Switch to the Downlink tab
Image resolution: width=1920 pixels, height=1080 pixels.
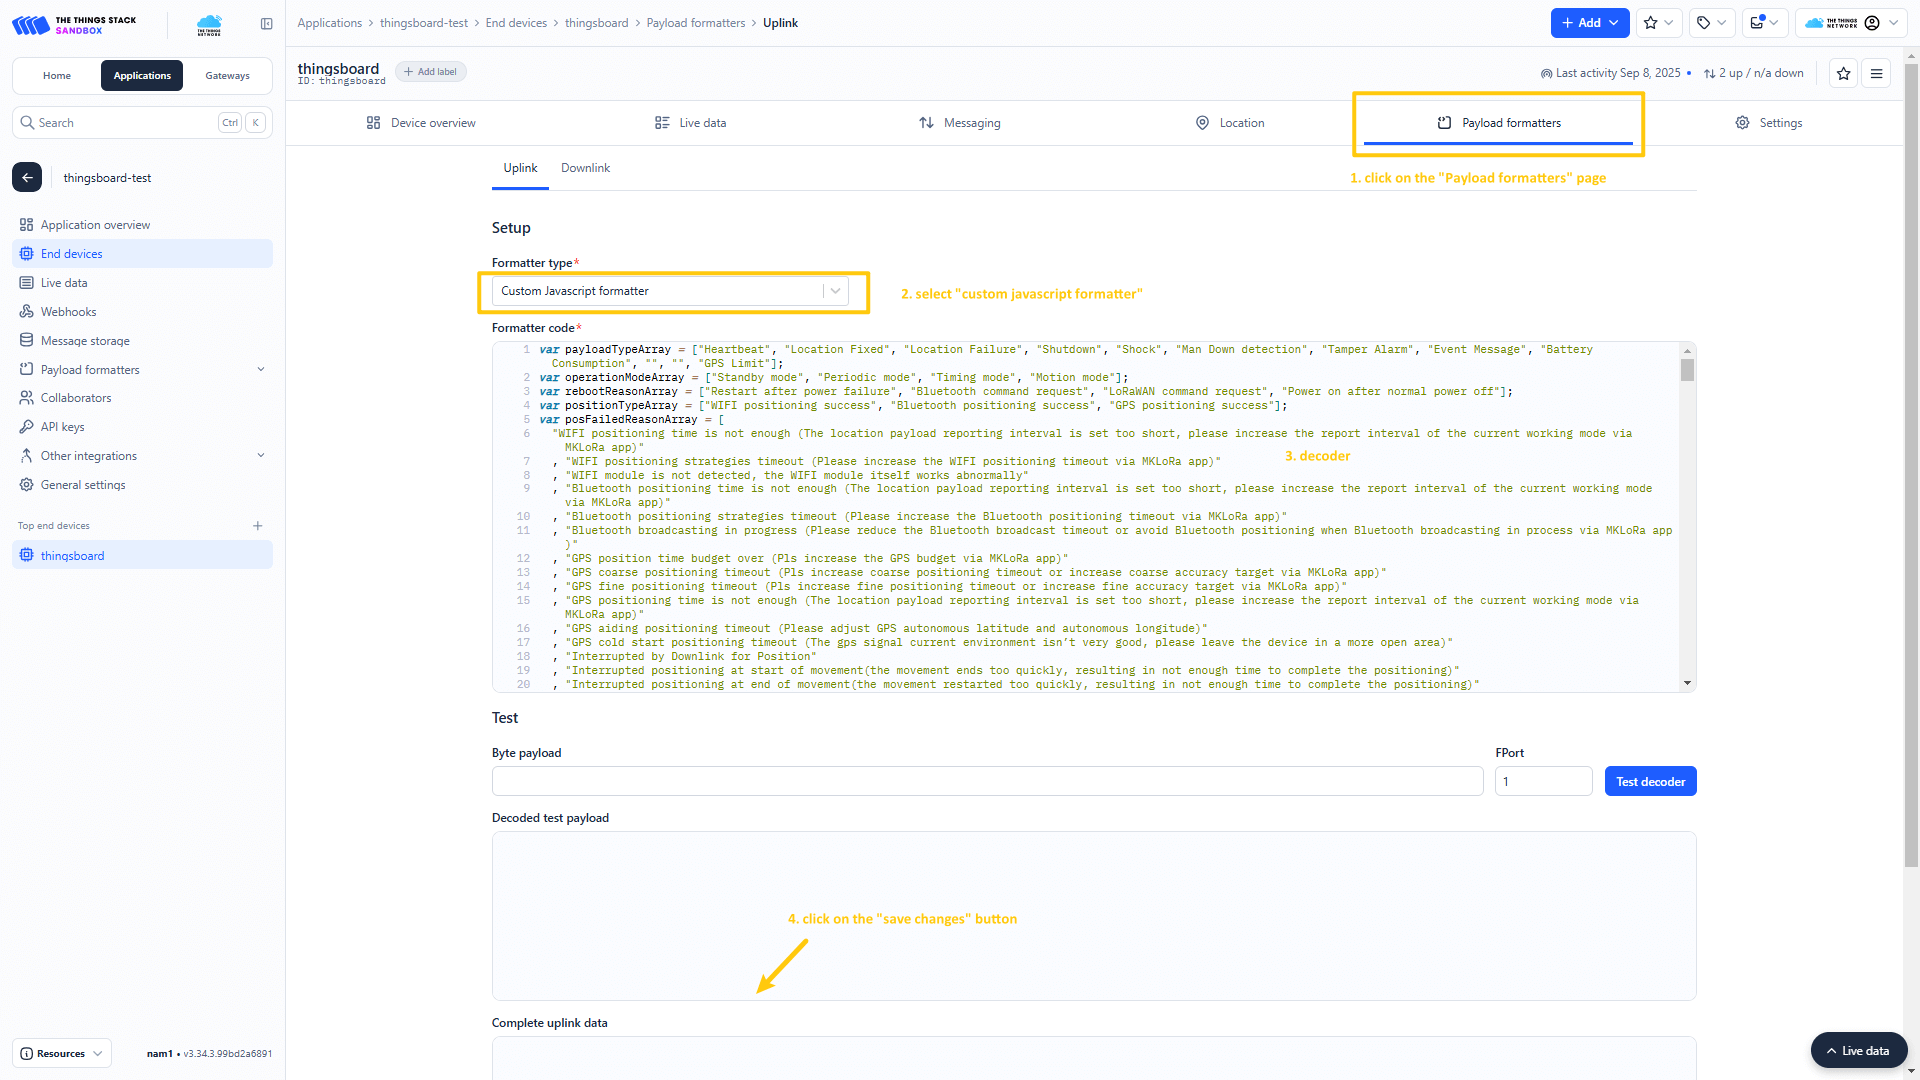(x=585, y=168)
